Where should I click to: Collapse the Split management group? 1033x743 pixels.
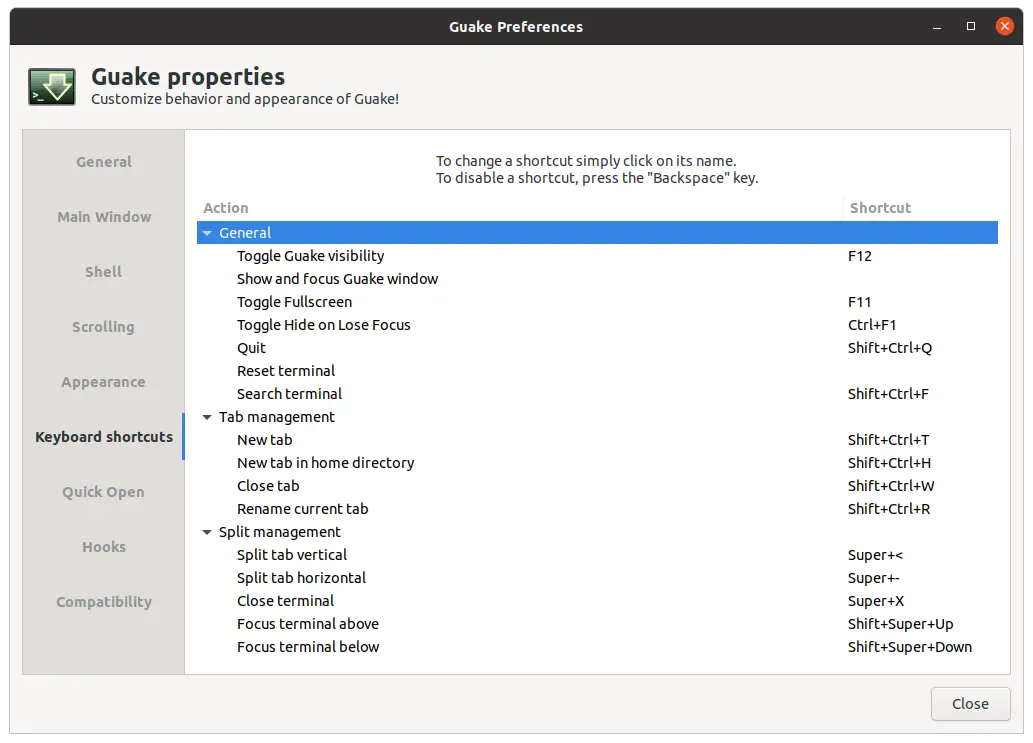[x=207, y=532]
